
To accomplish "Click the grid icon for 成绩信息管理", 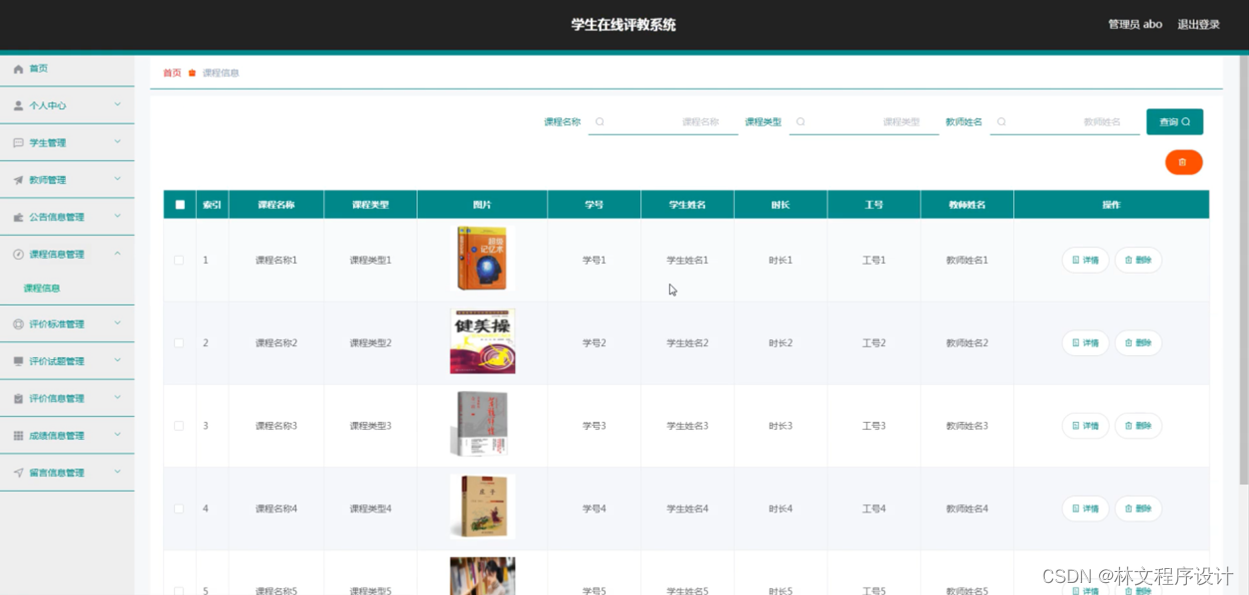I will pyautogui.click(x=18, y=436).
